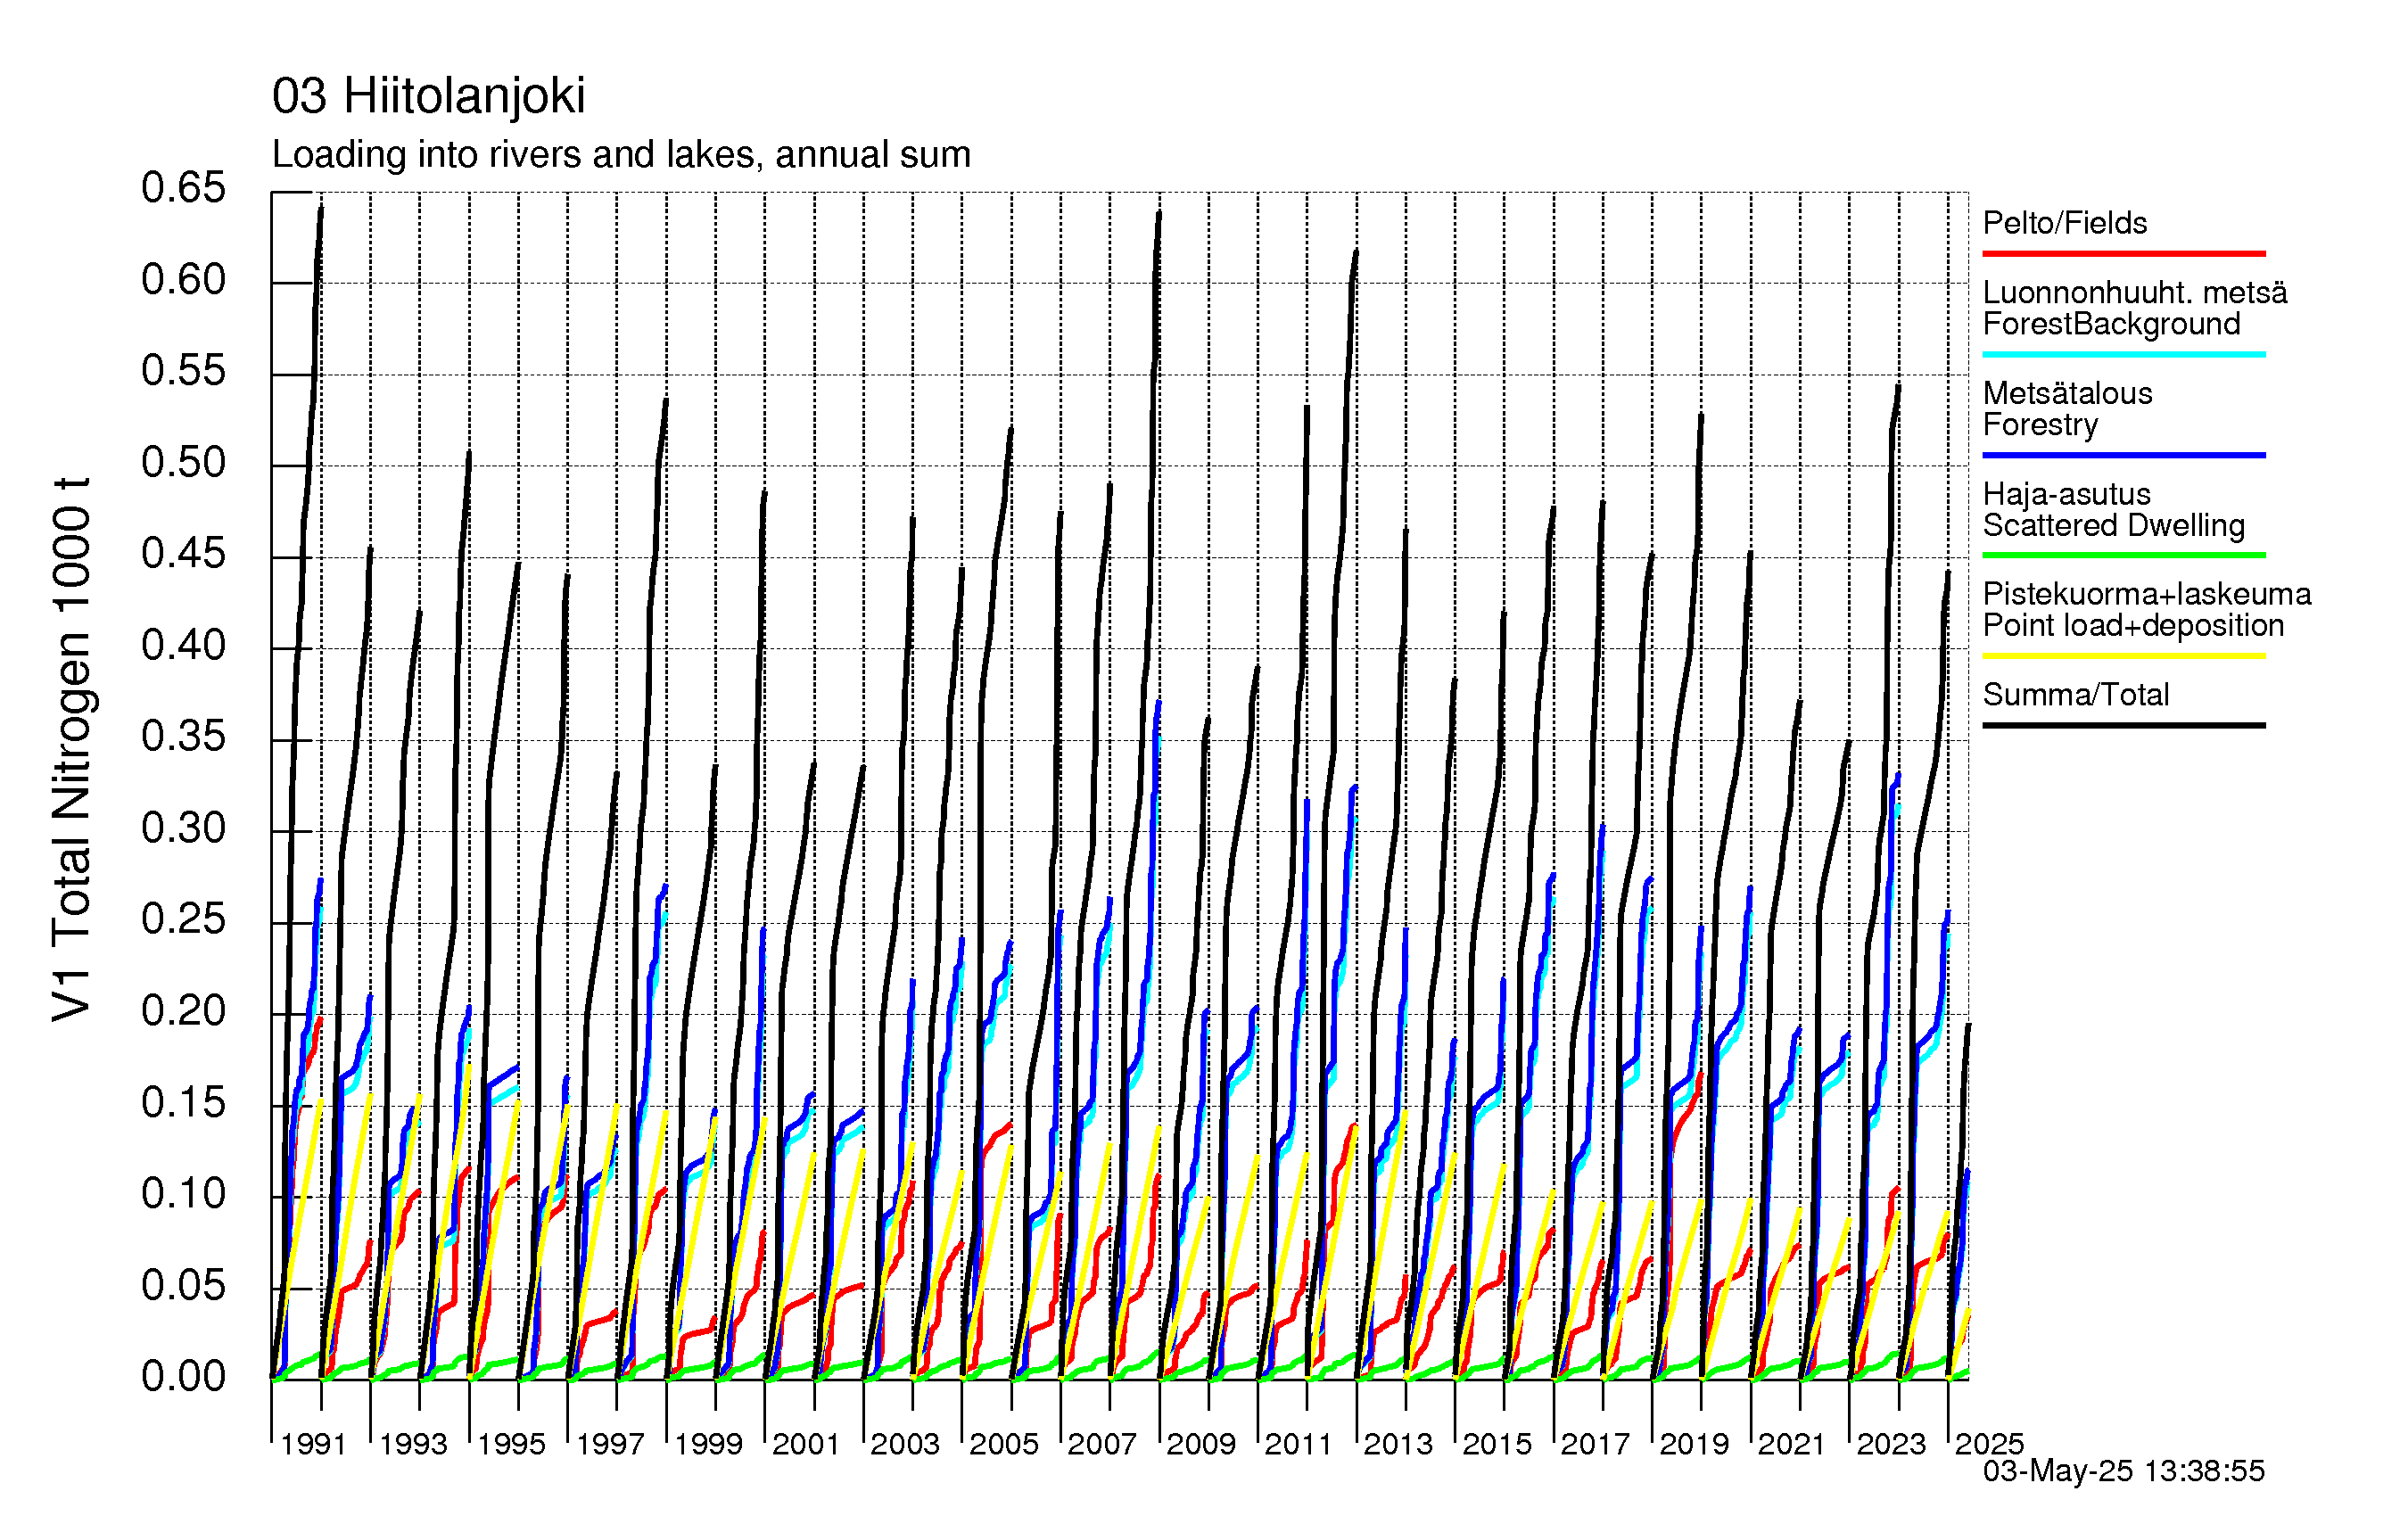
Task: Click the blue Forestry legend line
Action: [2123, 455]
